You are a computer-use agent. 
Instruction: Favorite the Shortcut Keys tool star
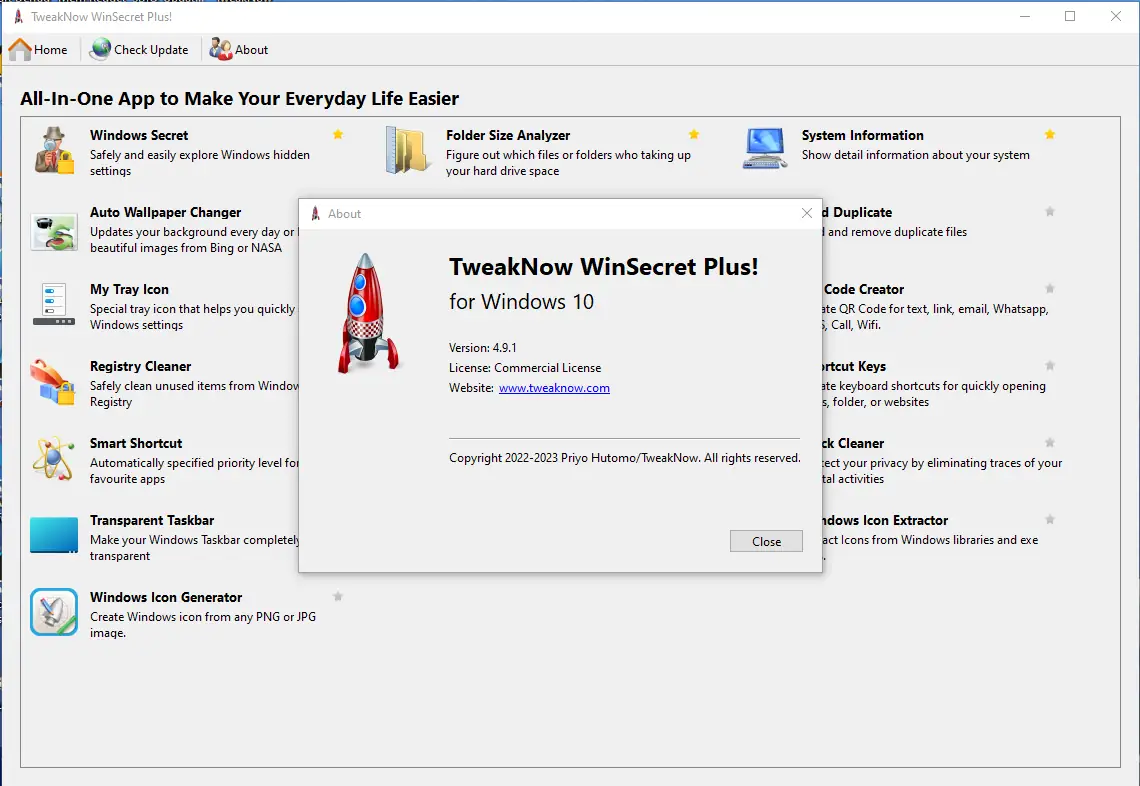(x=1050, y=366)
